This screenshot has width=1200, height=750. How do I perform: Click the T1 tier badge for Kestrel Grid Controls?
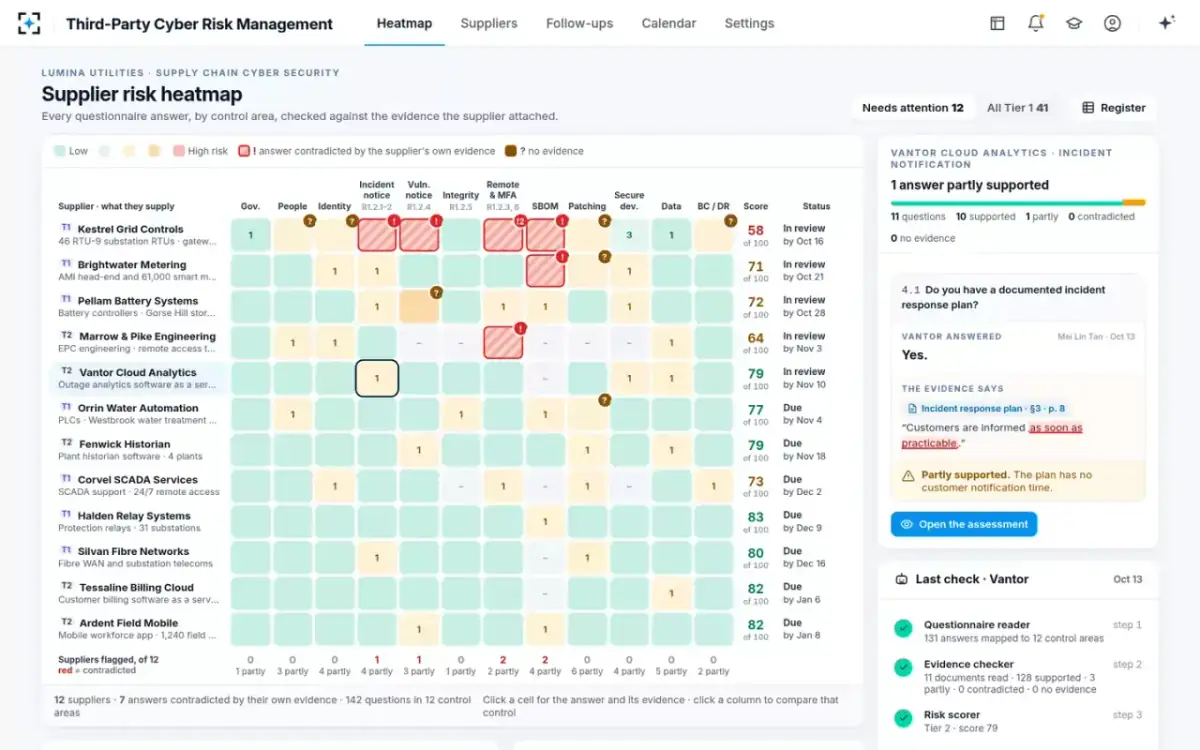66,228
